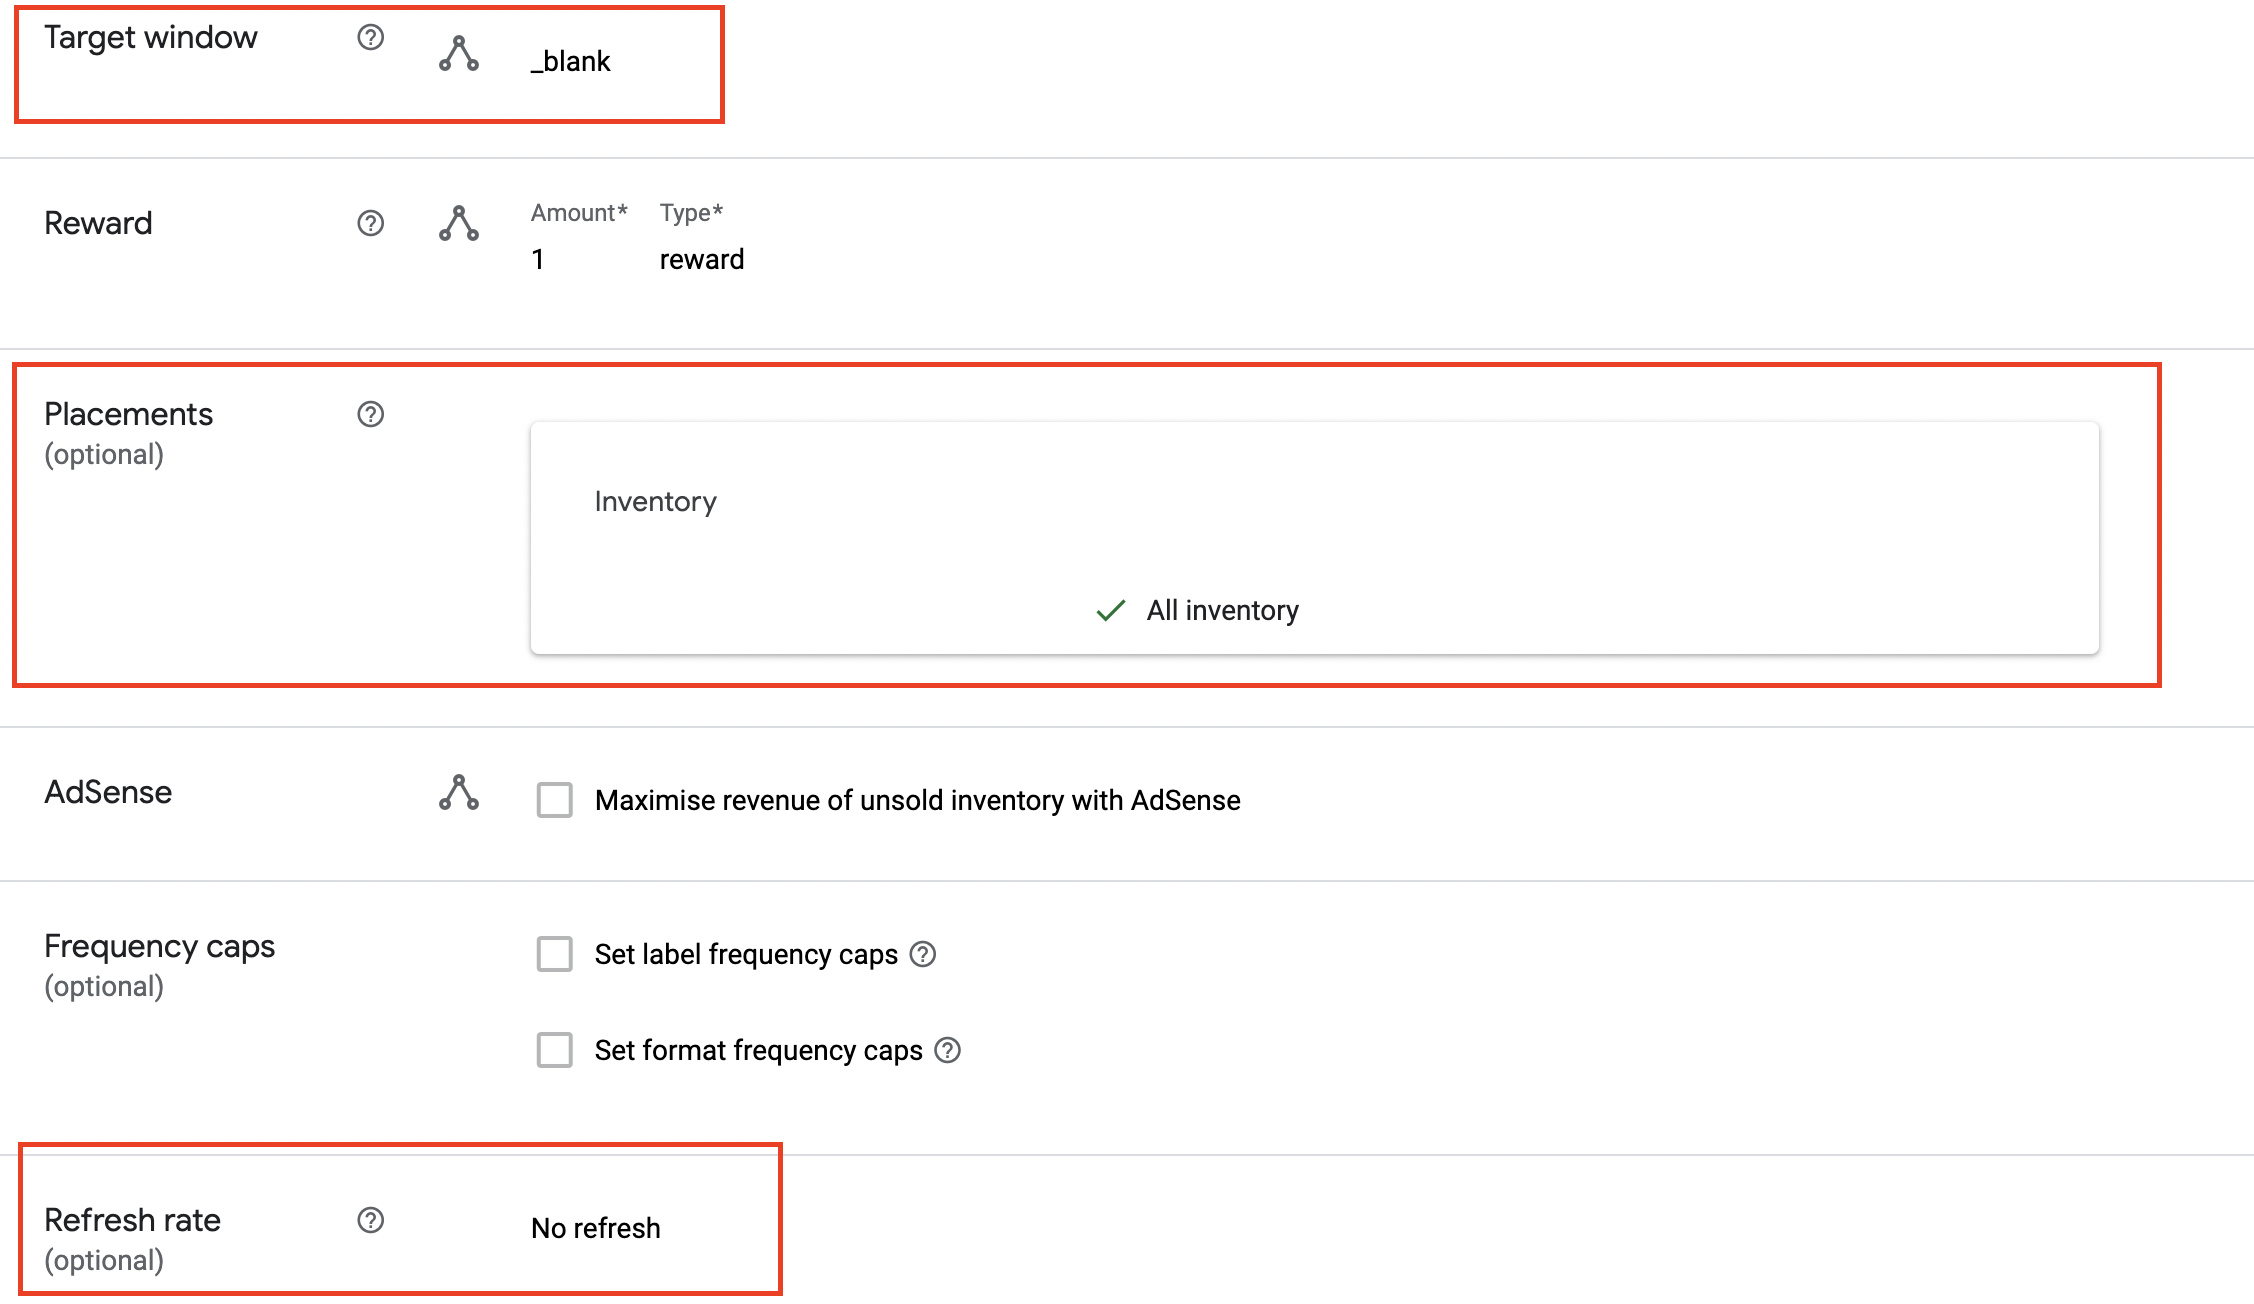Click the reward Type value field
The height and width of the screenshot is (1304, 2254).
click(702, 260)
